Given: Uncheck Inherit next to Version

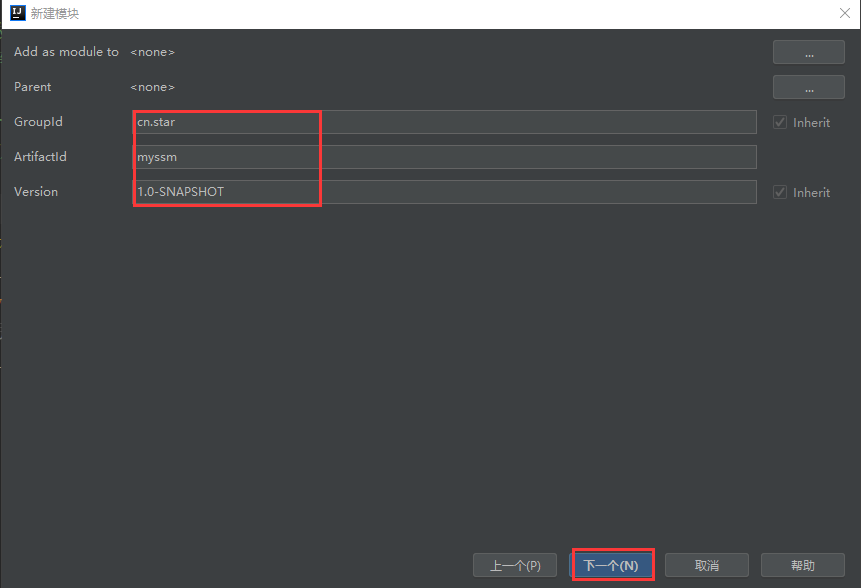Looking at the screenshot, I should pyautogui.click(x=780, y=191).
